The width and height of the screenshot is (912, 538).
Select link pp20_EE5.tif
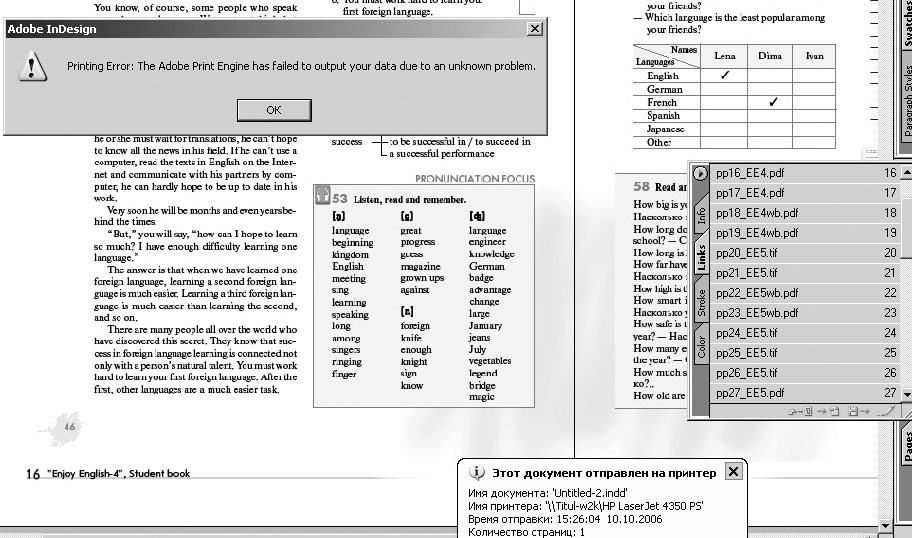click(806, 253)
